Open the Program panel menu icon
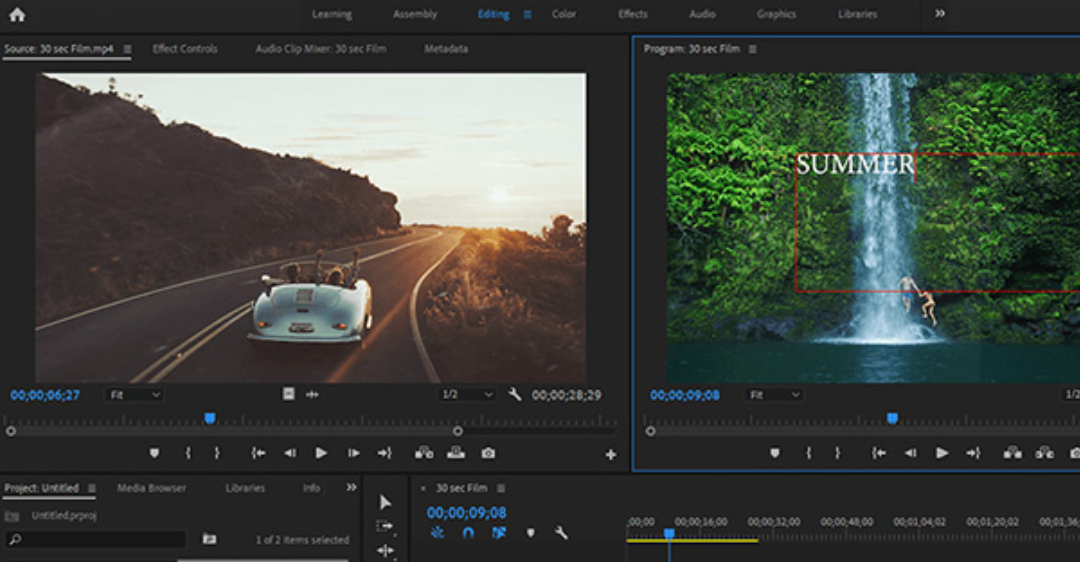 752,49
